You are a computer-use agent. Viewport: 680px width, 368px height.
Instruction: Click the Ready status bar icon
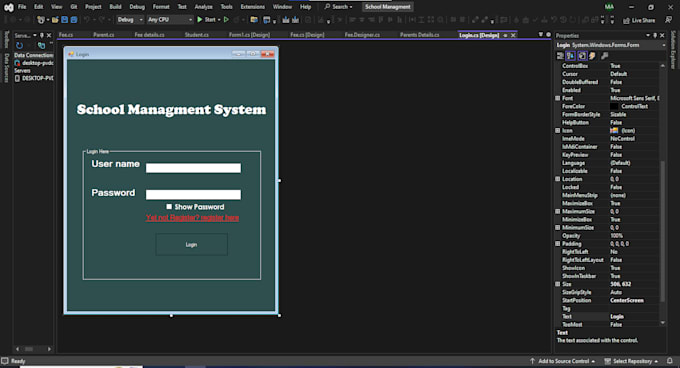click(x=5, y=361)
